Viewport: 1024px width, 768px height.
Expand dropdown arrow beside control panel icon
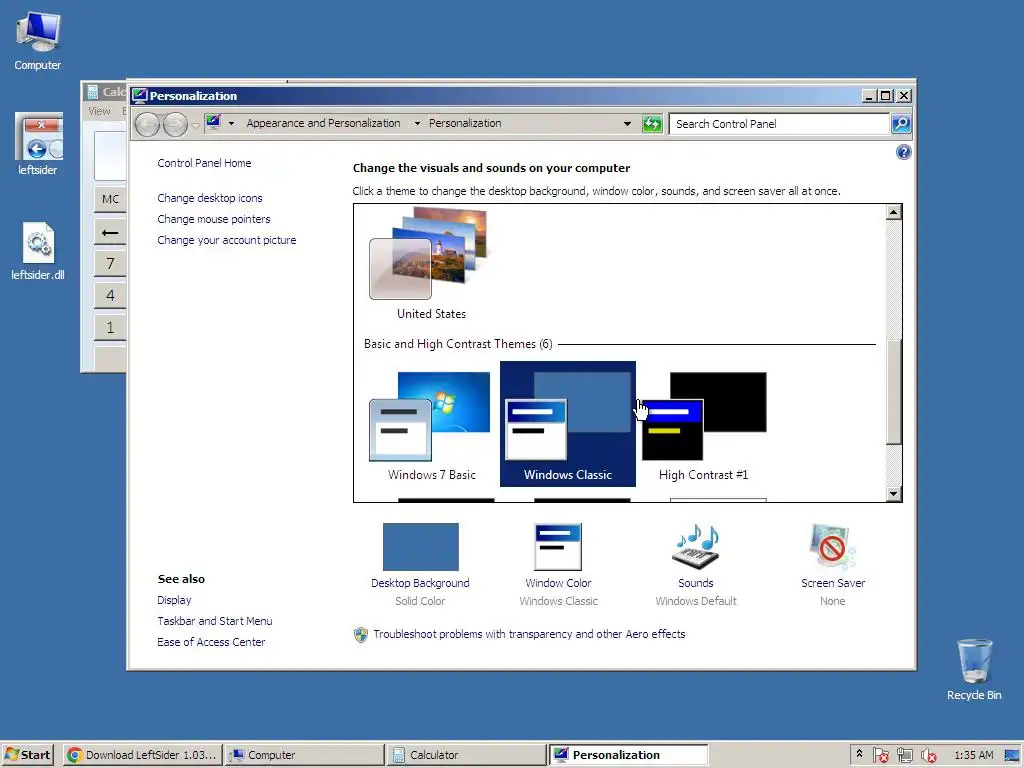231,123
